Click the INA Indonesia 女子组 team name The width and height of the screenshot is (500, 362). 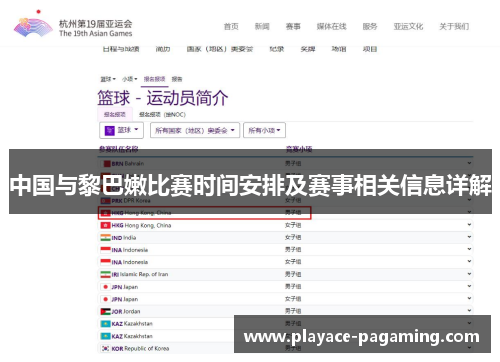pos(130,262)
